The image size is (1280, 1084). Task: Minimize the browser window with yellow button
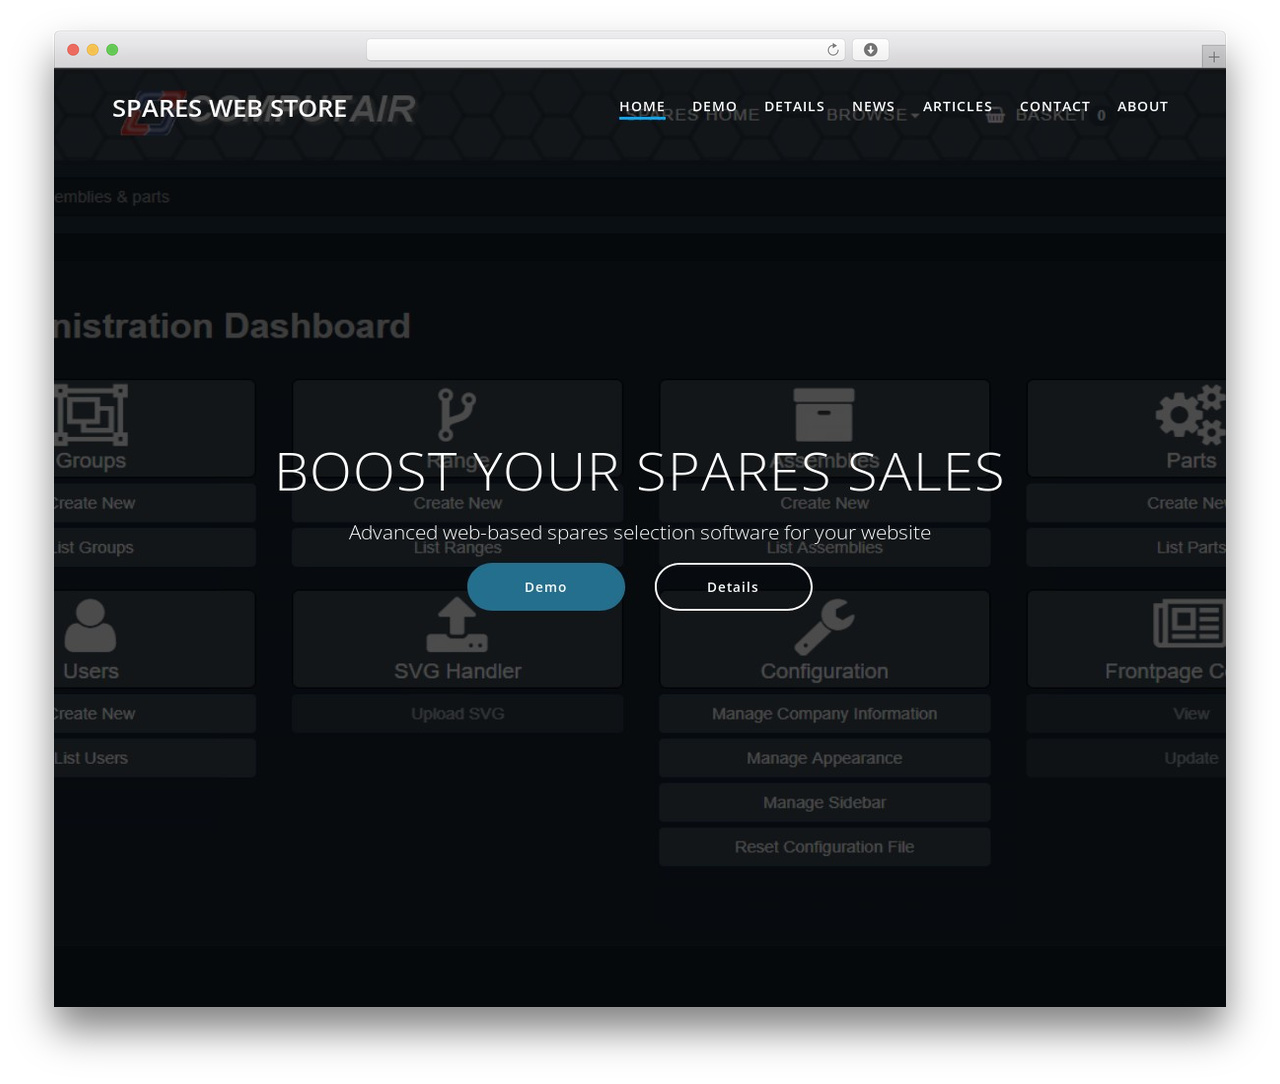click(93, 50)
